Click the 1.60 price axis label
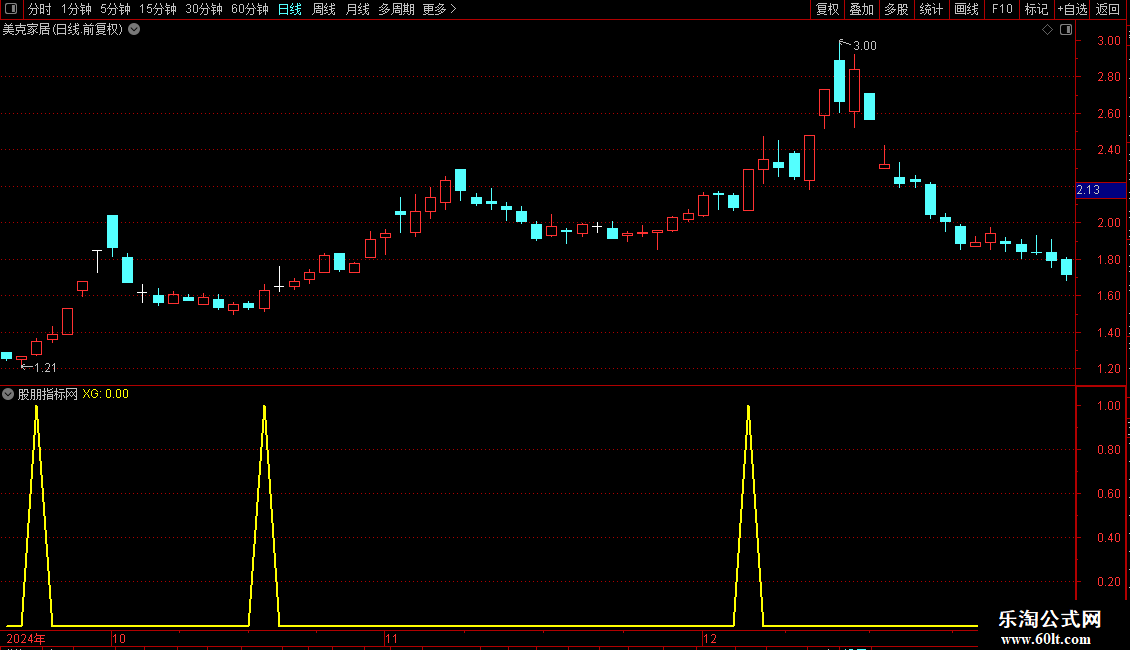This screenshot has width=1130, height=650. tap(1109, 296)
